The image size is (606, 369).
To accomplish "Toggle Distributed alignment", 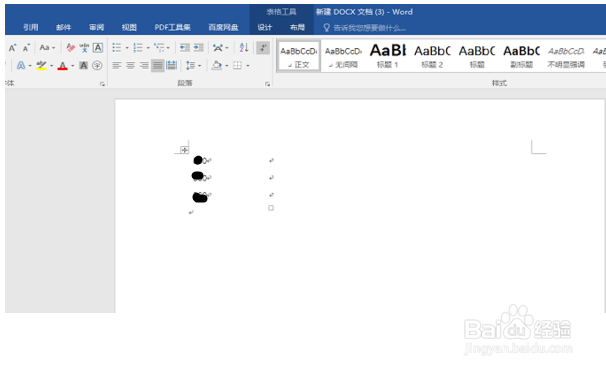I will tap(171, 65).
